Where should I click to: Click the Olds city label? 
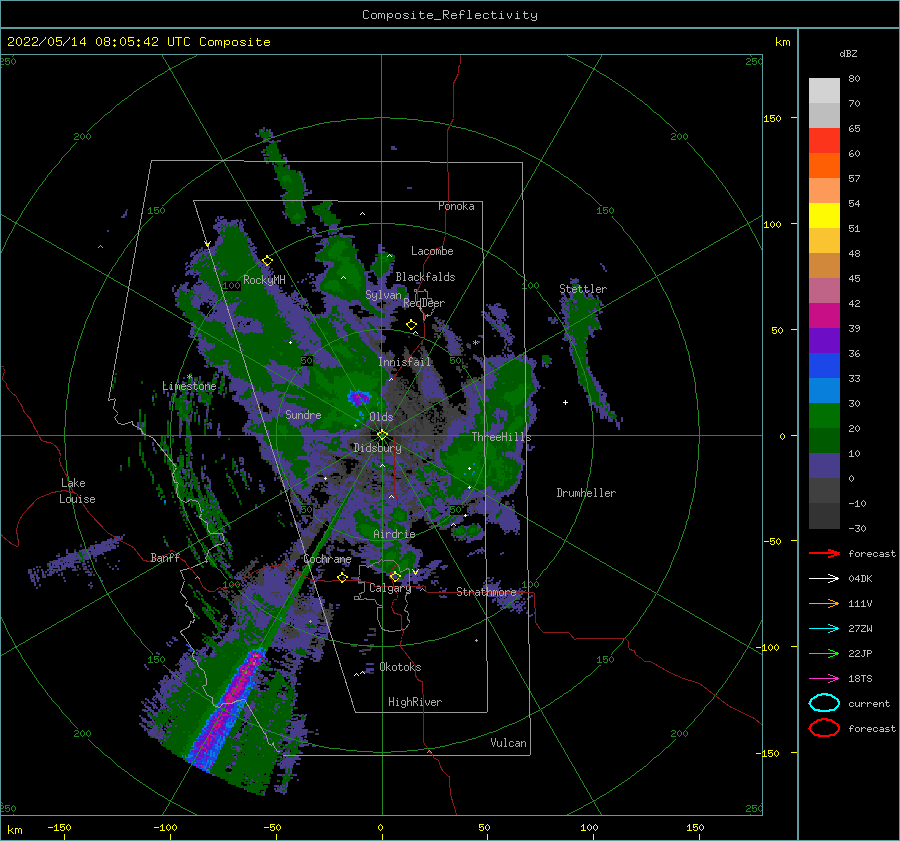tap(381, 417)
